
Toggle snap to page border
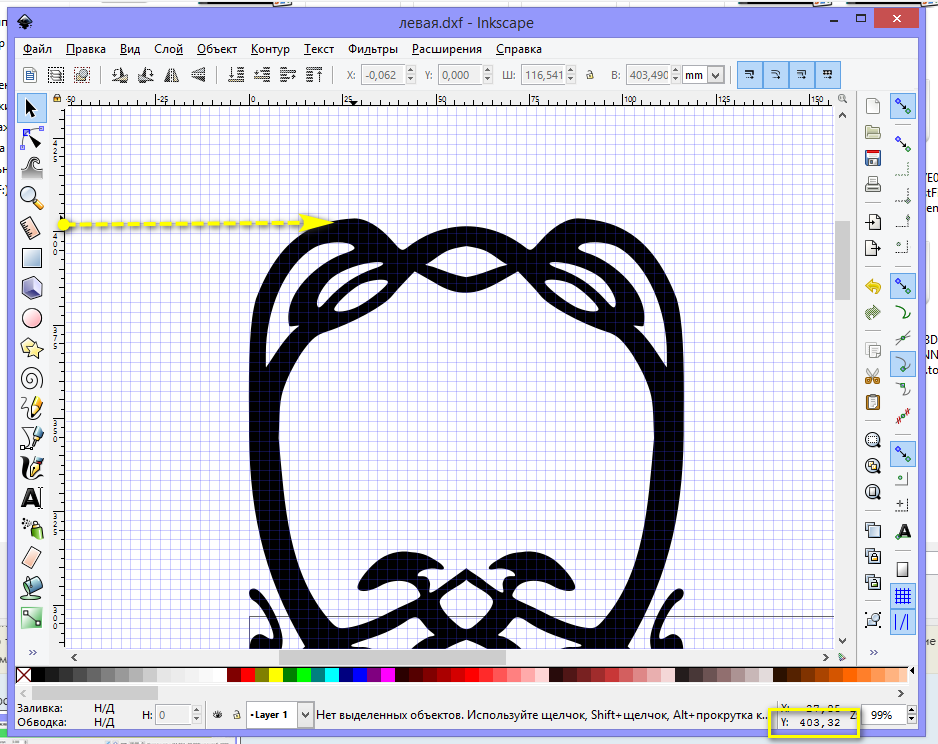coord(903,569)
